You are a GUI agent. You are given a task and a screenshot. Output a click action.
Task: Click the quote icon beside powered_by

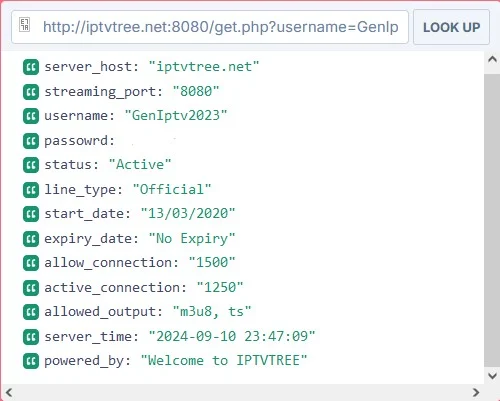click(x=31, y=361)
